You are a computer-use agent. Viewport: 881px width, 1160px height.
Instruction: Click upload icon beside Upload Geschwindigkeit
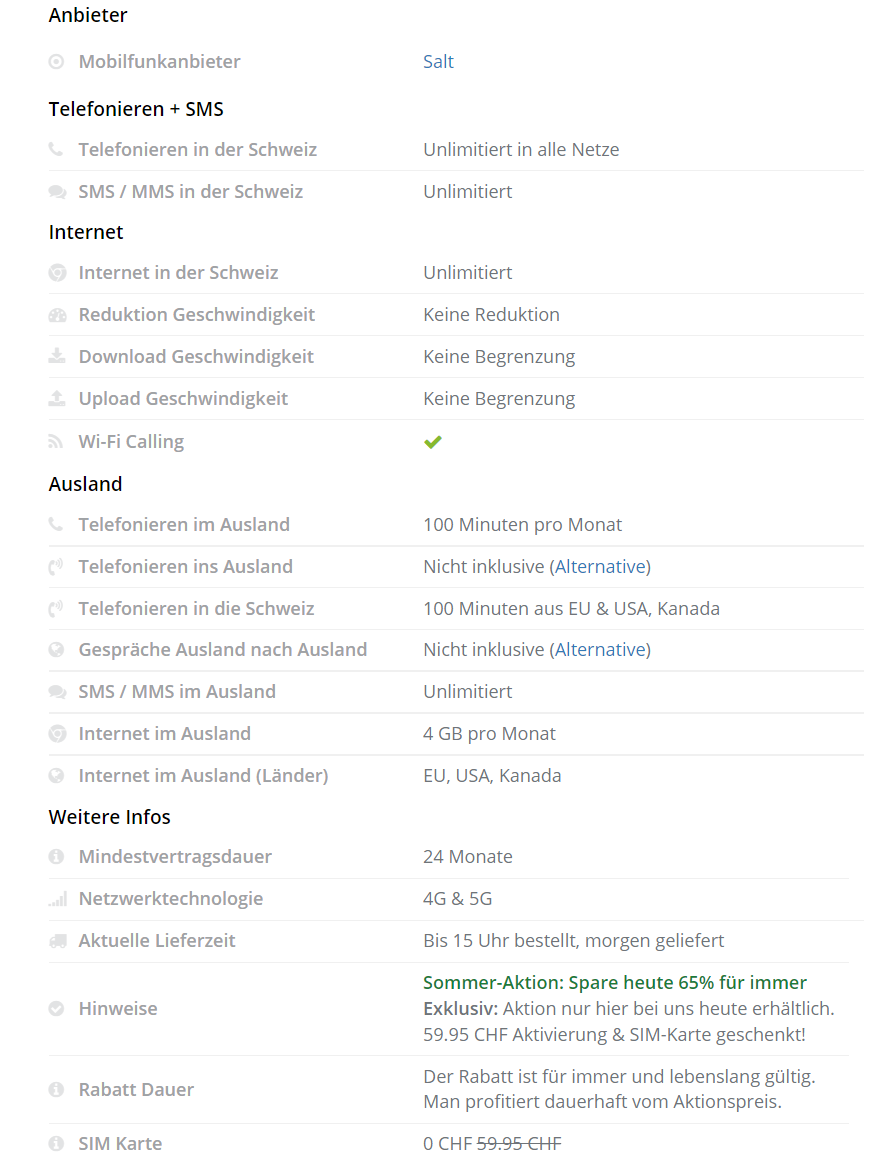(x=57, y=399)
